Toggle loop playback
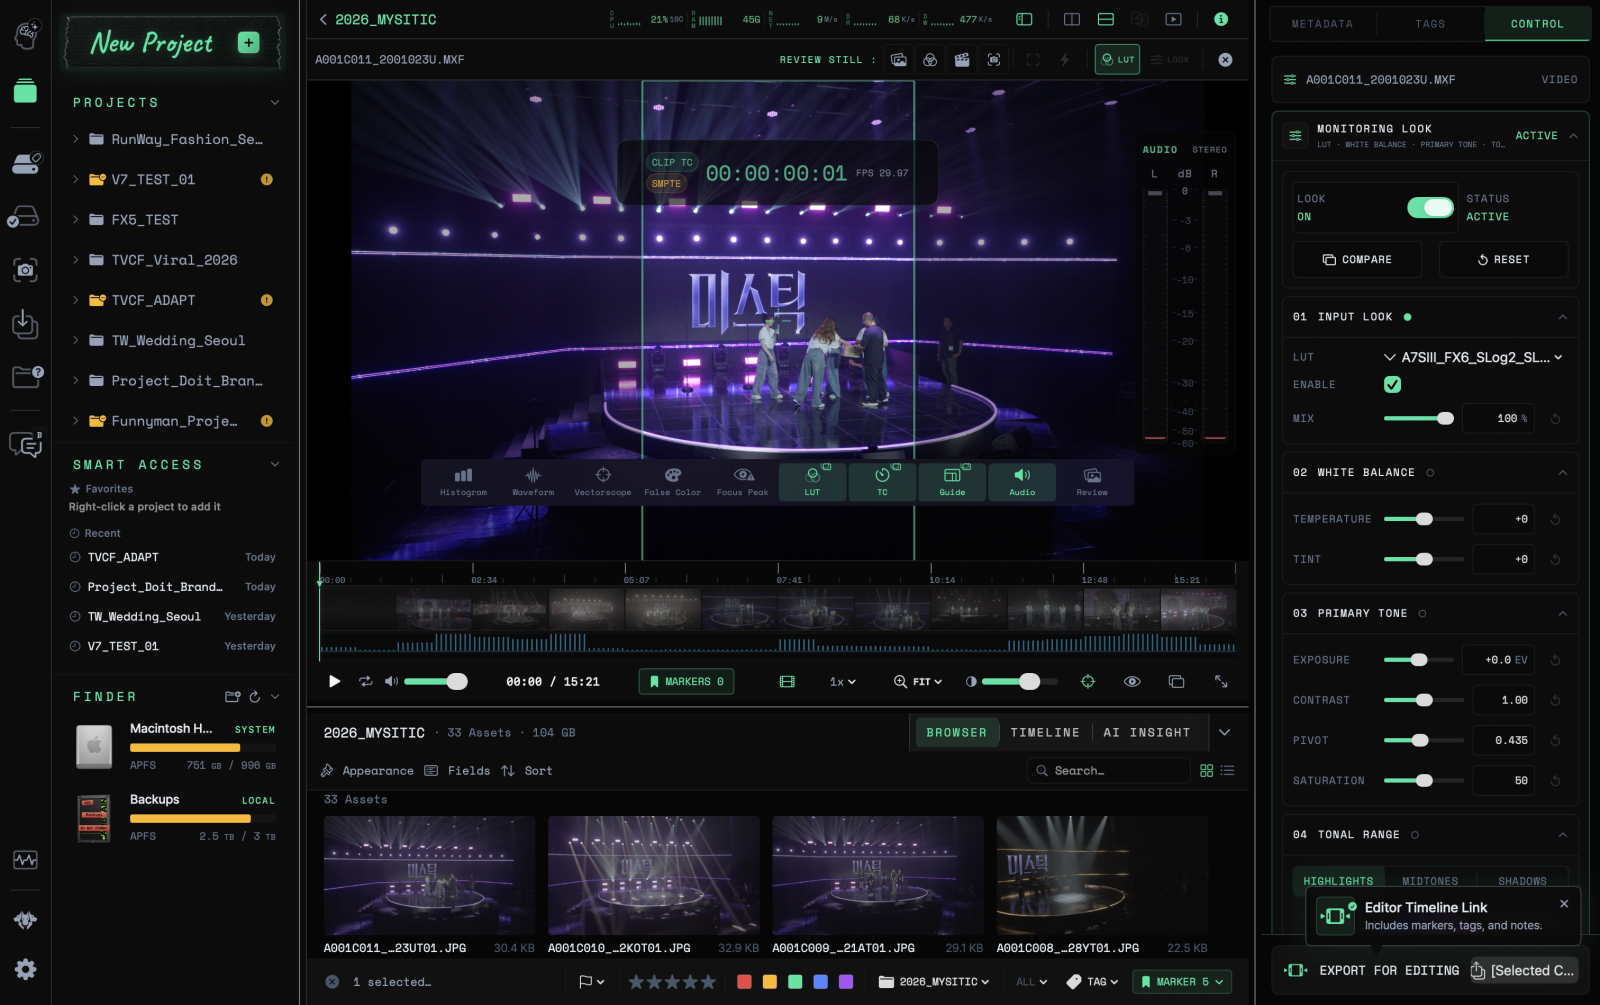 [x=366, y=681]
